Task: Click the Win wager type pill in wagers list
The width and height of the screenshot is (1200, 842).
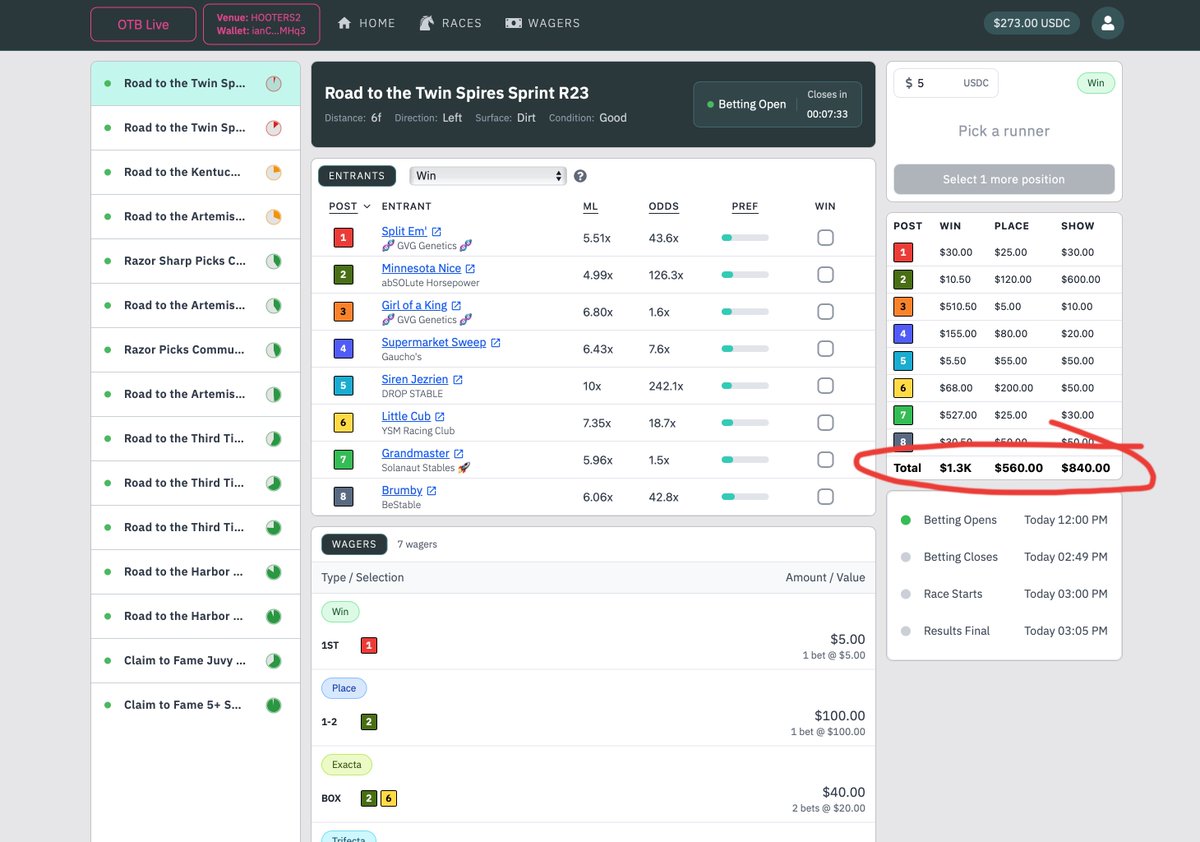Action: [x=340, y=612]
